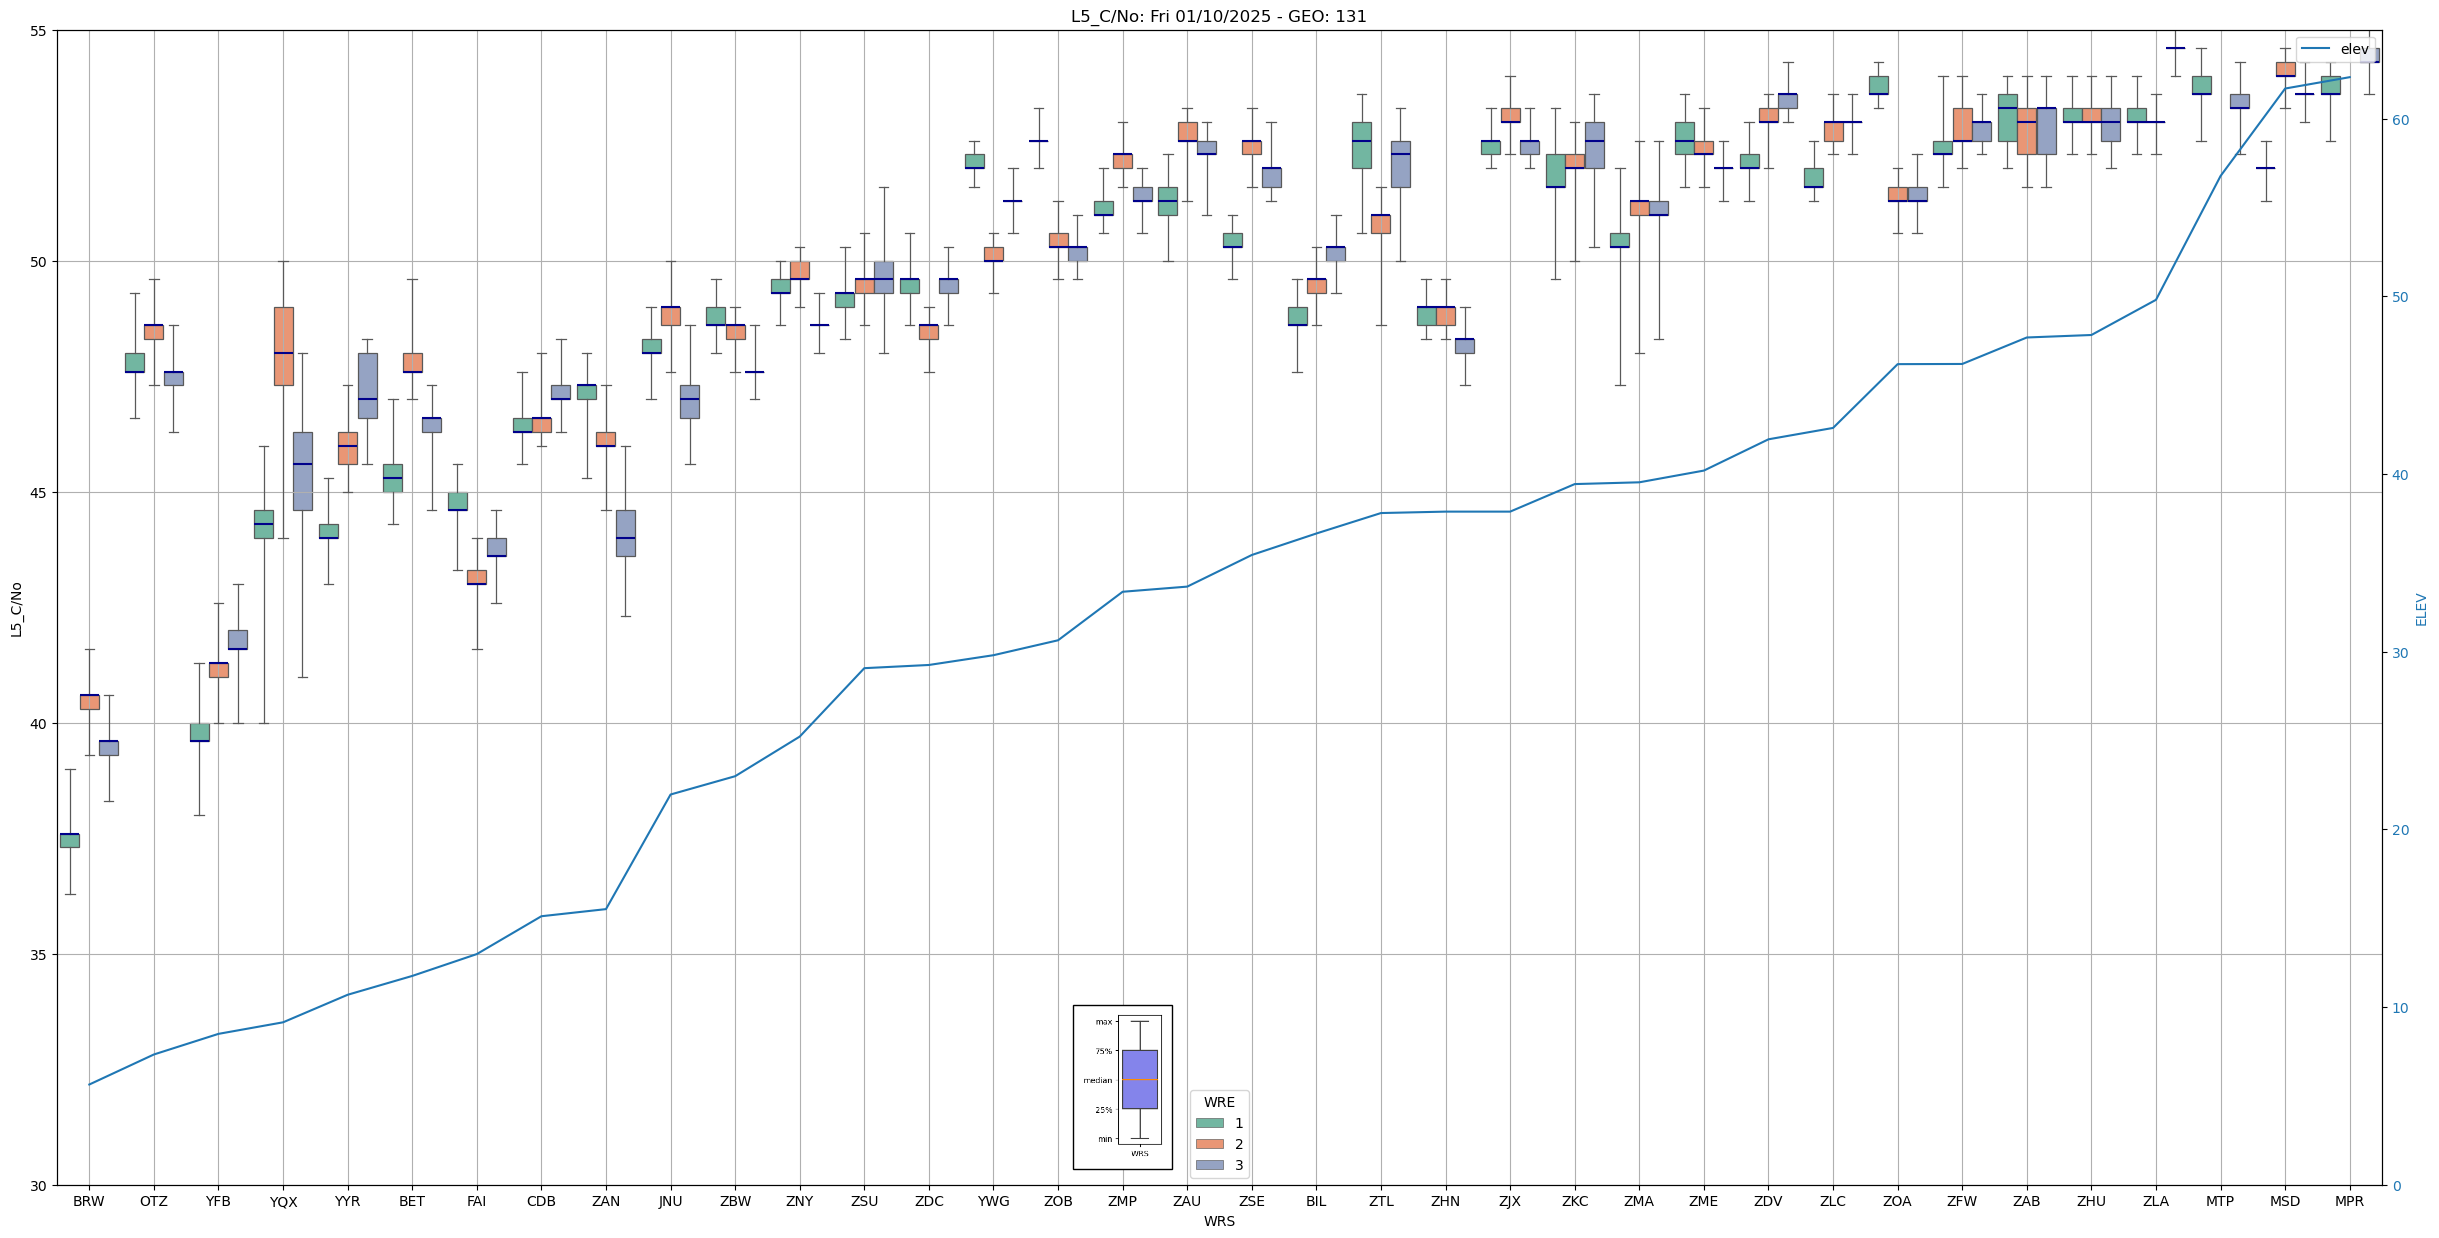The height and width of the screenshot is (1238, 2439).
Task: Click the blue-gray WRE 3 legend swatch
Action: point(1209,1165)
